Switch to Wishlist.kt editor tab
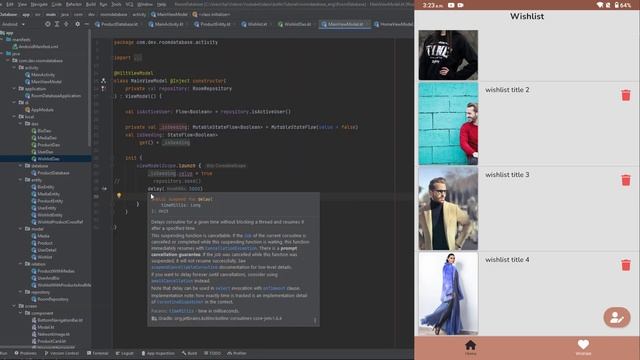Screen dimensions: 640x360 tap(257, 24)
